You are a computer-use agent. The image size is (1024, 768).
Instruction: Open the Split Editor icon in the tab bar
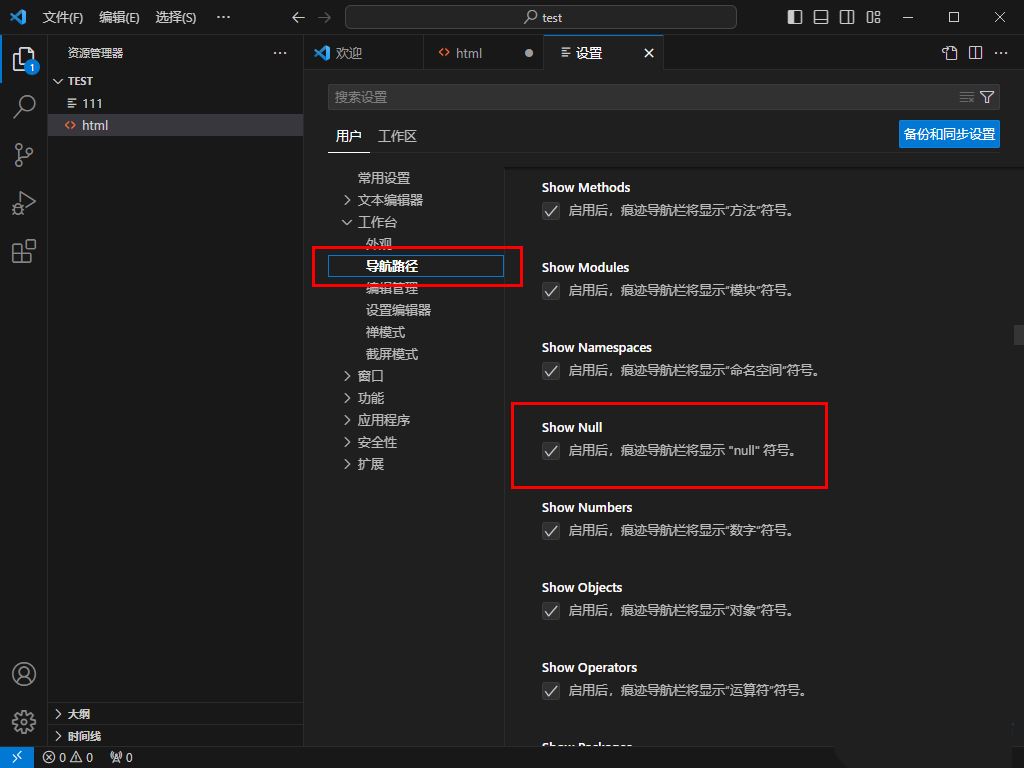click(976, 52)
